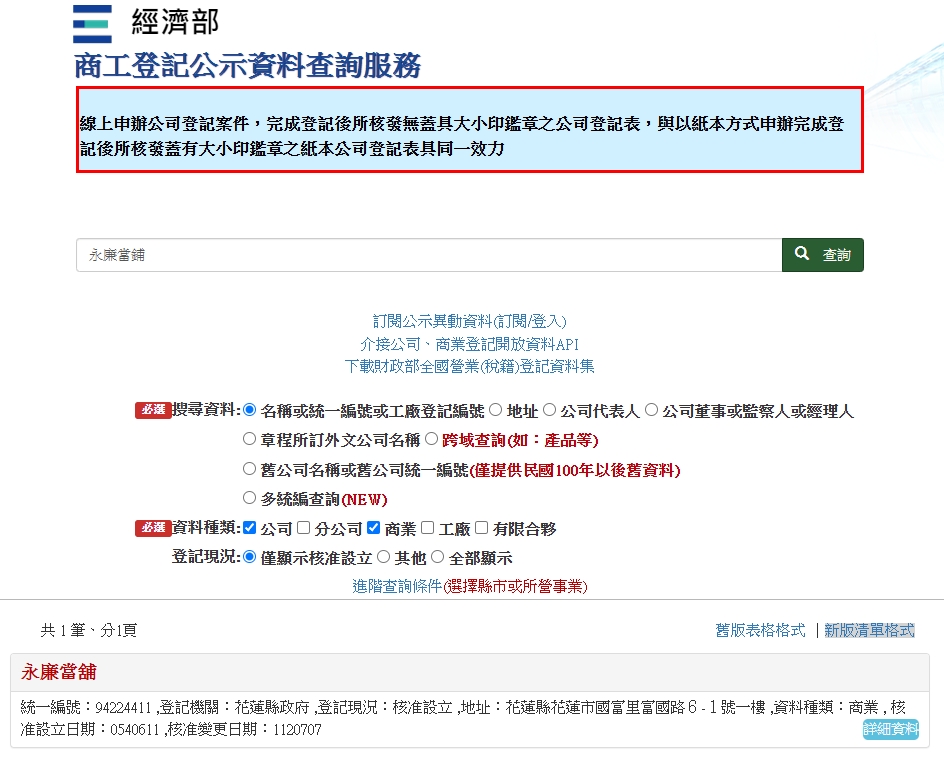The image size is (944, 761).
Task: Click the 統一編號:94224411 result details text
Action: [x=463, y=718]
